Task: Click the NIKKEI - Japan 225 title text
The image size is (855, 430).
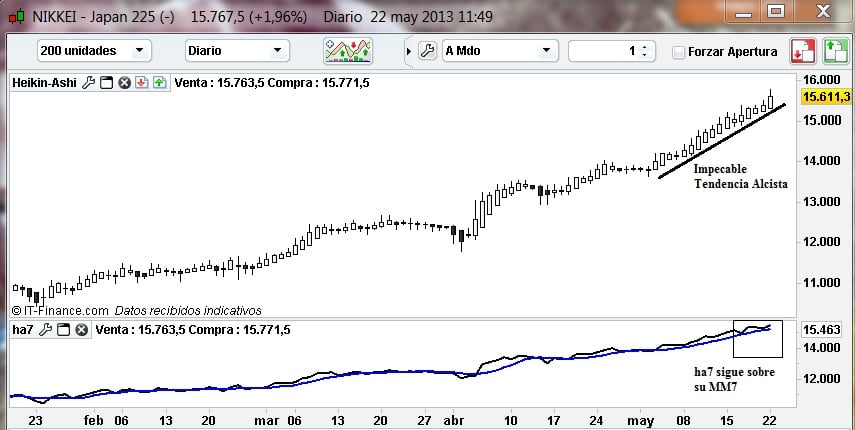Action: pos(103,17)
